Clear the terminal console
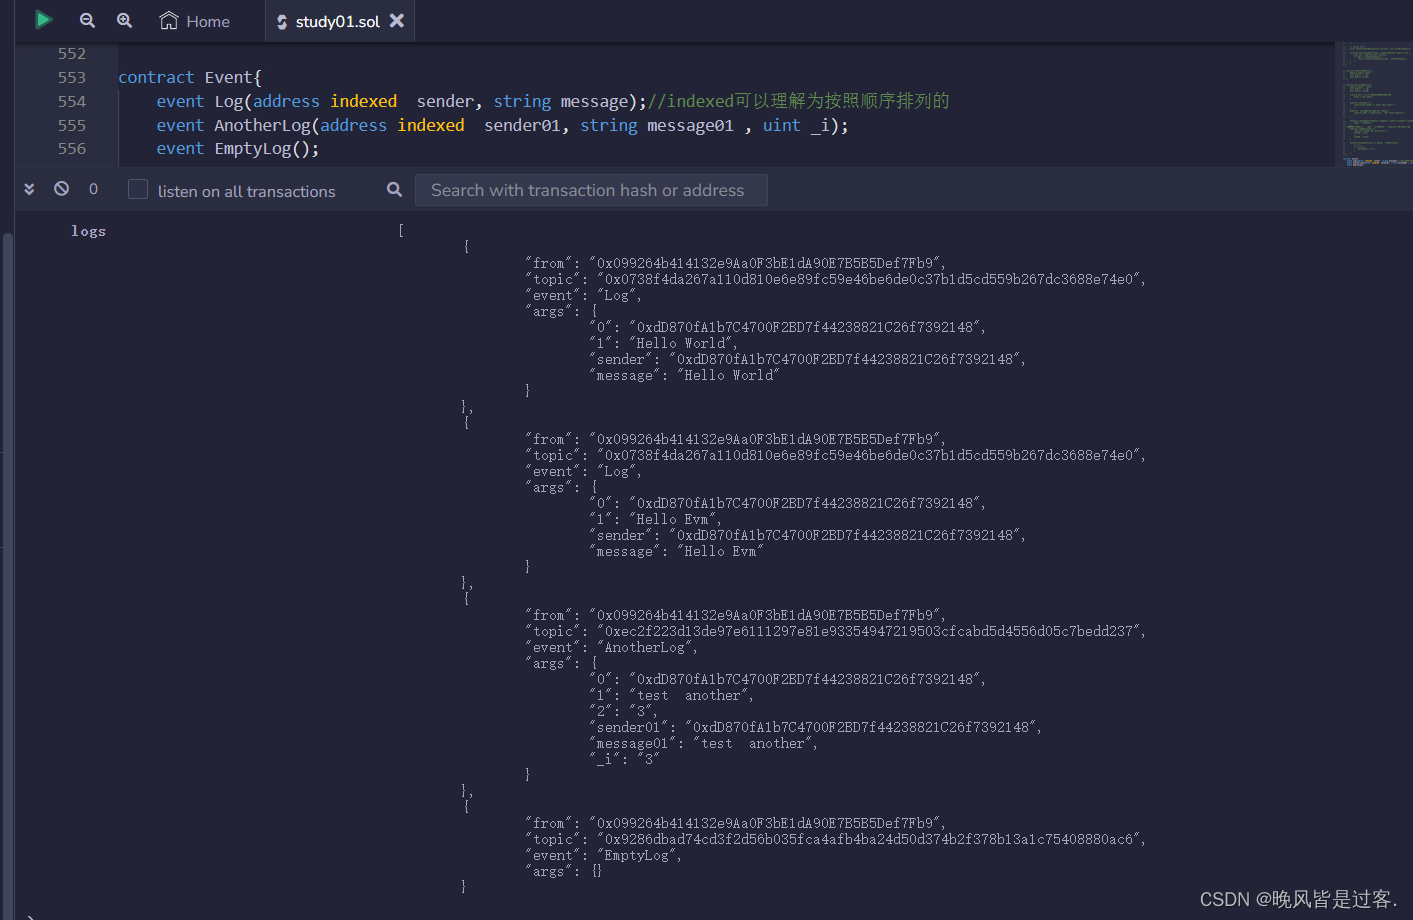This screenshot has width=1413, height=920. (x=62, y=189)
